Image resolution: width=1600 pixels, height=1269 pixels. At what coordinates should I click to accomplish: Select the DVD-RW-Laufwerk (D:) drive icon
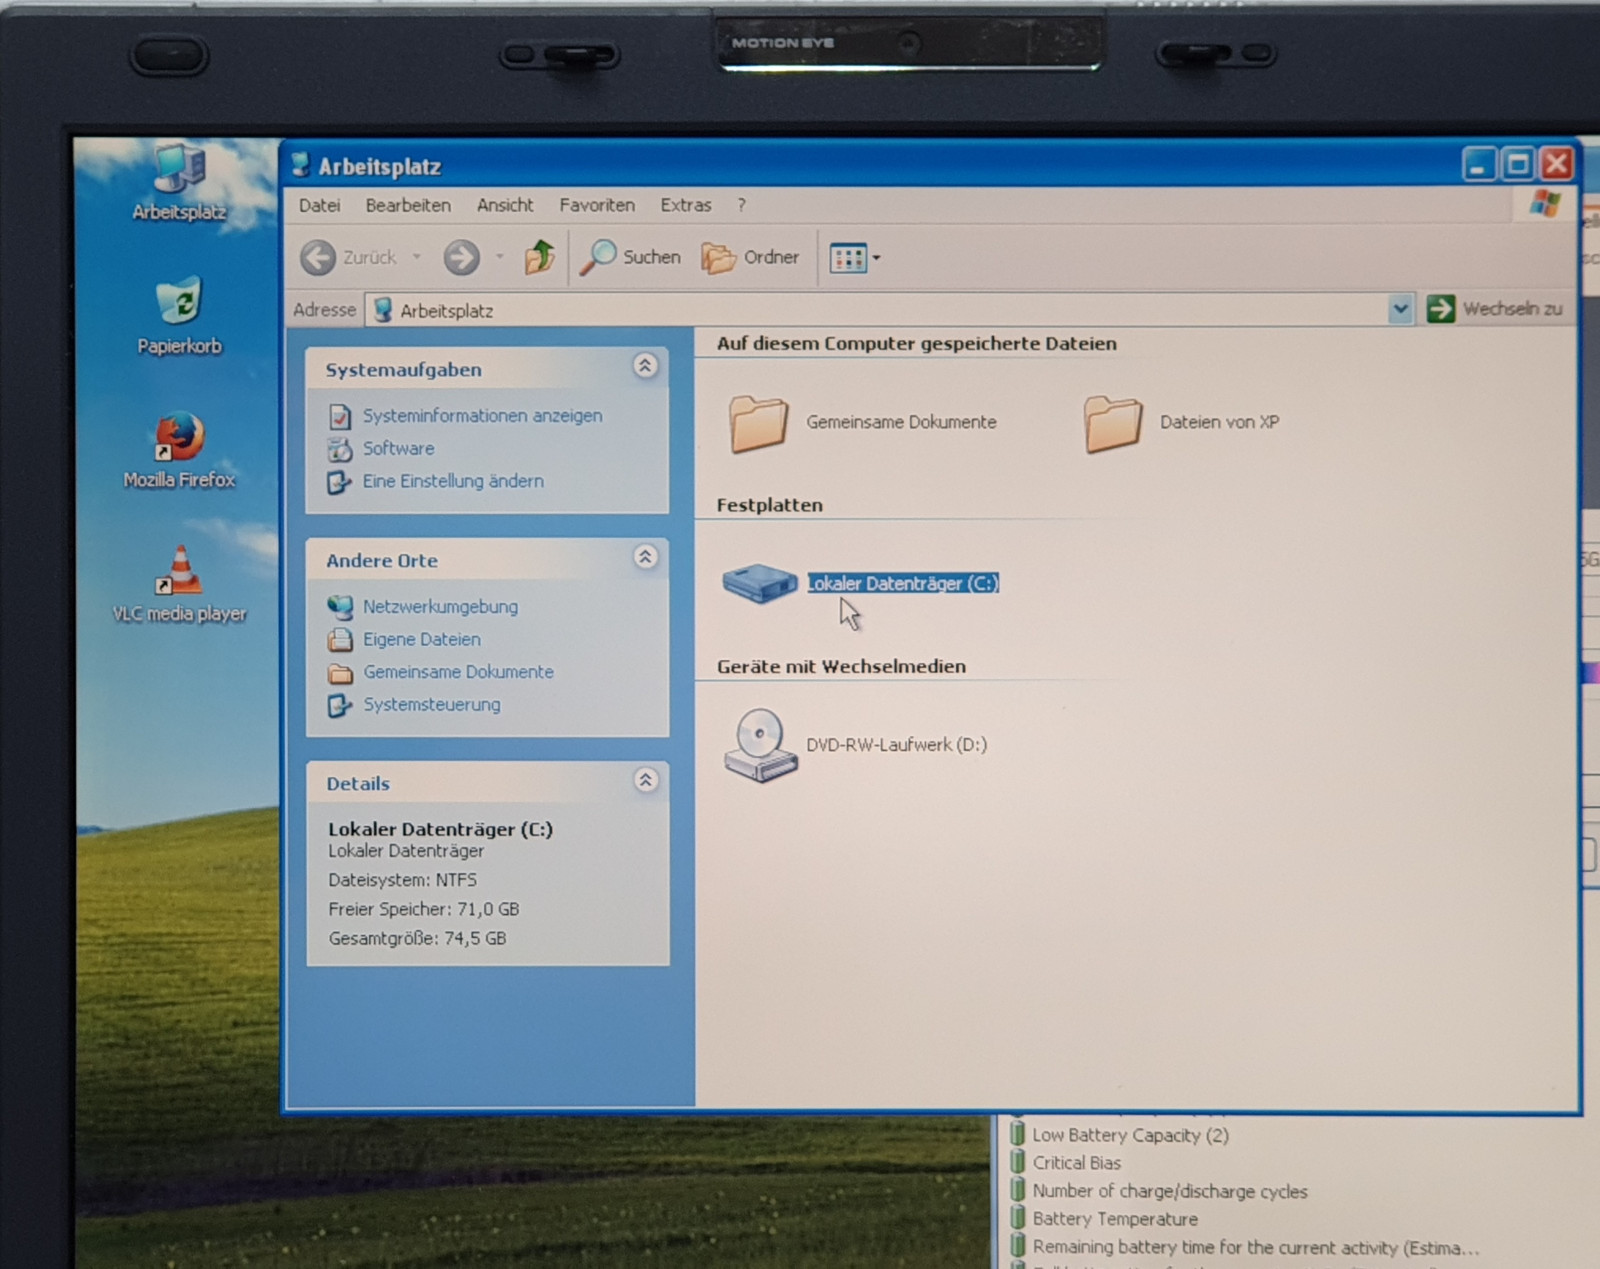coord(759,745)
